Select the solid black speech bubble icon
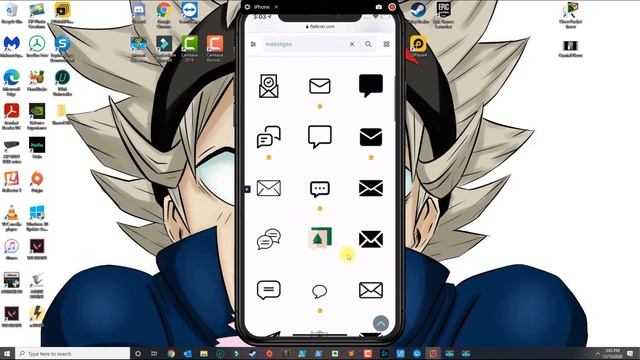Image resolution: width=640 pixels, height=360 pixels. 371,85
